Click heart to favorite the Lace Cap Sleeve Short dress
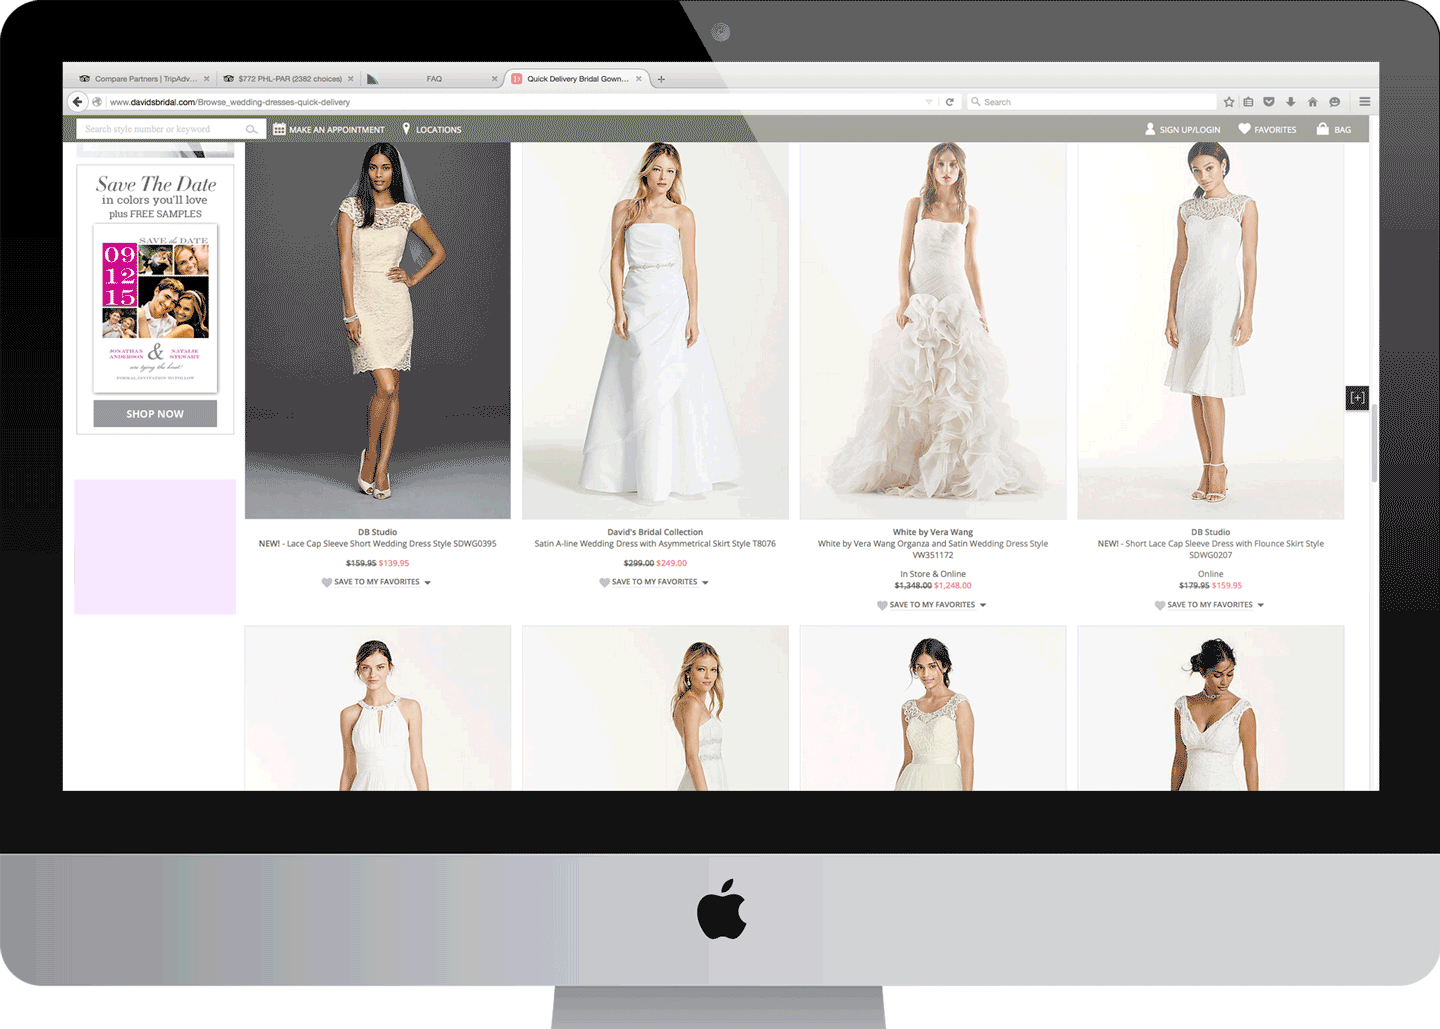The width and height of the screenshot is (1440, 1029). [x=326, y=582]
